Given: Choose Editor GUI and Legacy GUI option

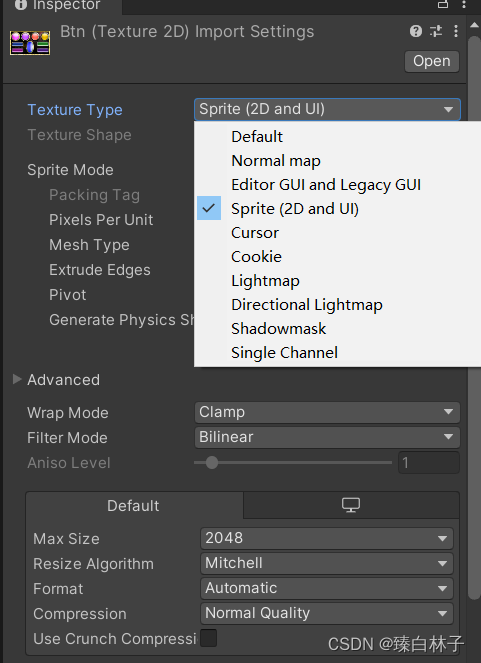Looking at the screenshot, I should 326,185.
